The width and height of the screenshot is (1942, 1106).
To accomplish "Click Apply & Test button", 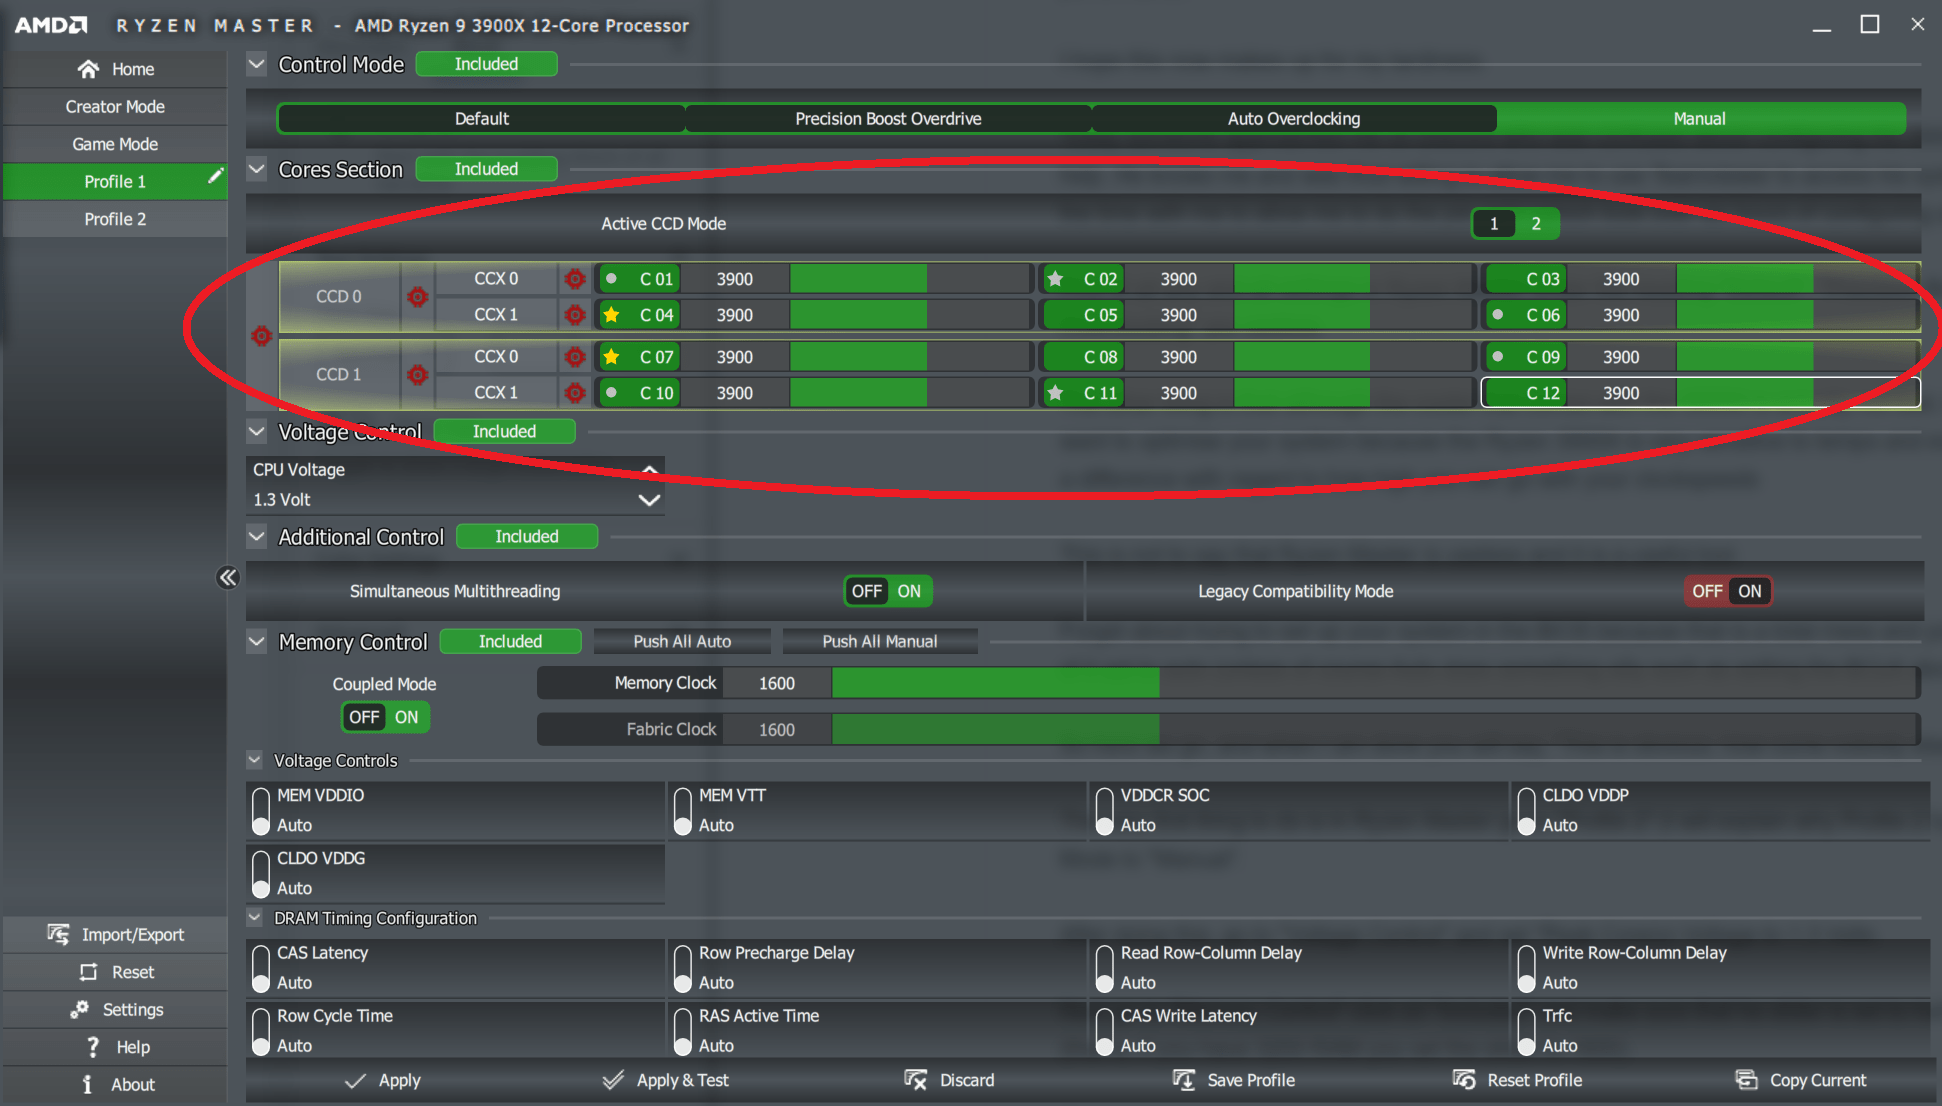I will point(666,1080).
